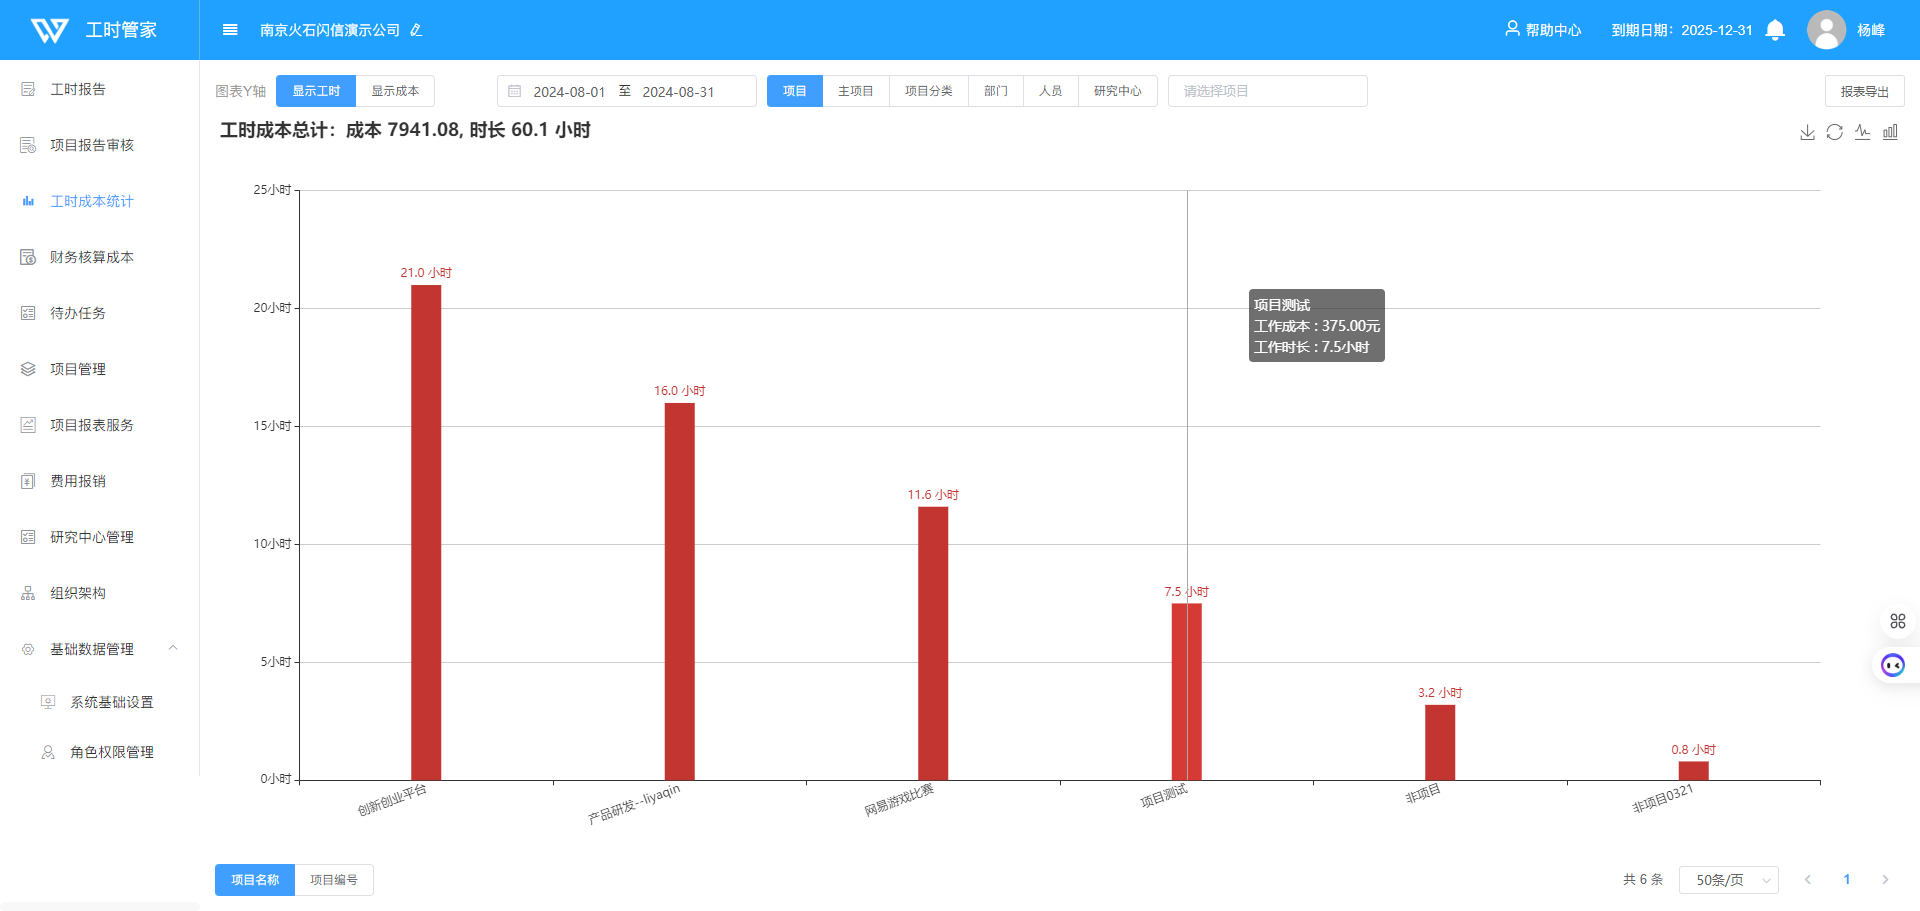Select the 研究中心 grouping tab
The width and height of the screenshot is (1920, 911).
pyautogui.click(x=1118, y=91)
